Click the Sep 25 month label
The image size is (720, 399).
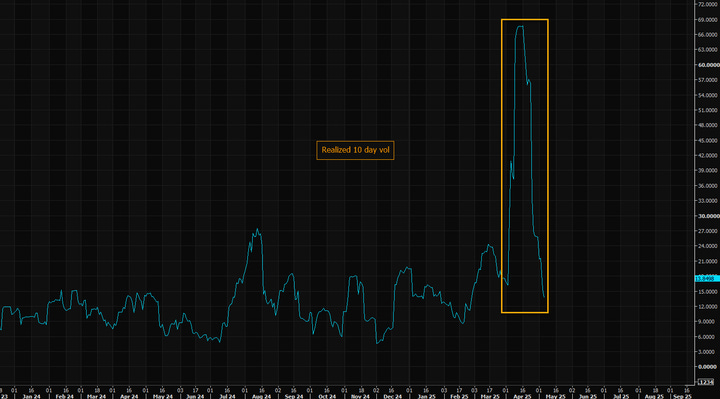682,396
